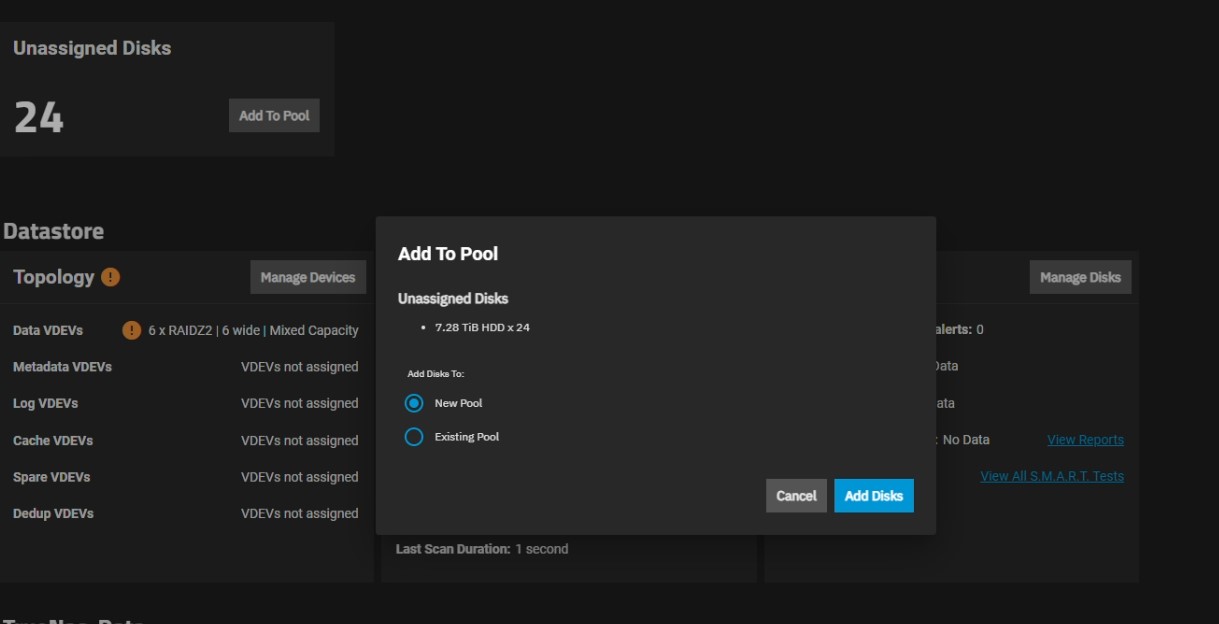Click the Metadata VDEVs label

point(62,367)
